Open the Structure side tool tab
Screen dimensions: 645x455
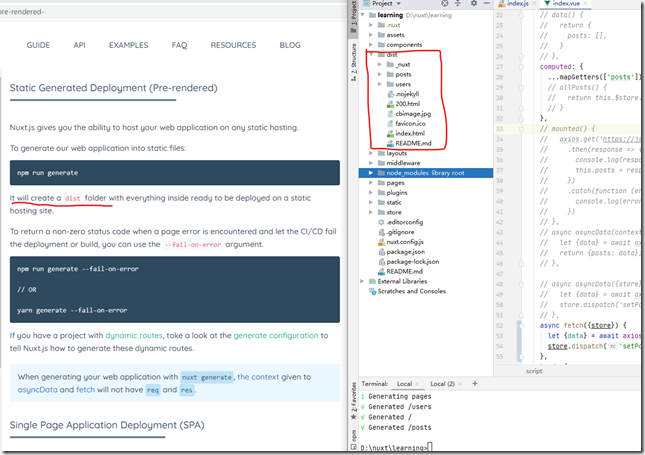point(353,62)
